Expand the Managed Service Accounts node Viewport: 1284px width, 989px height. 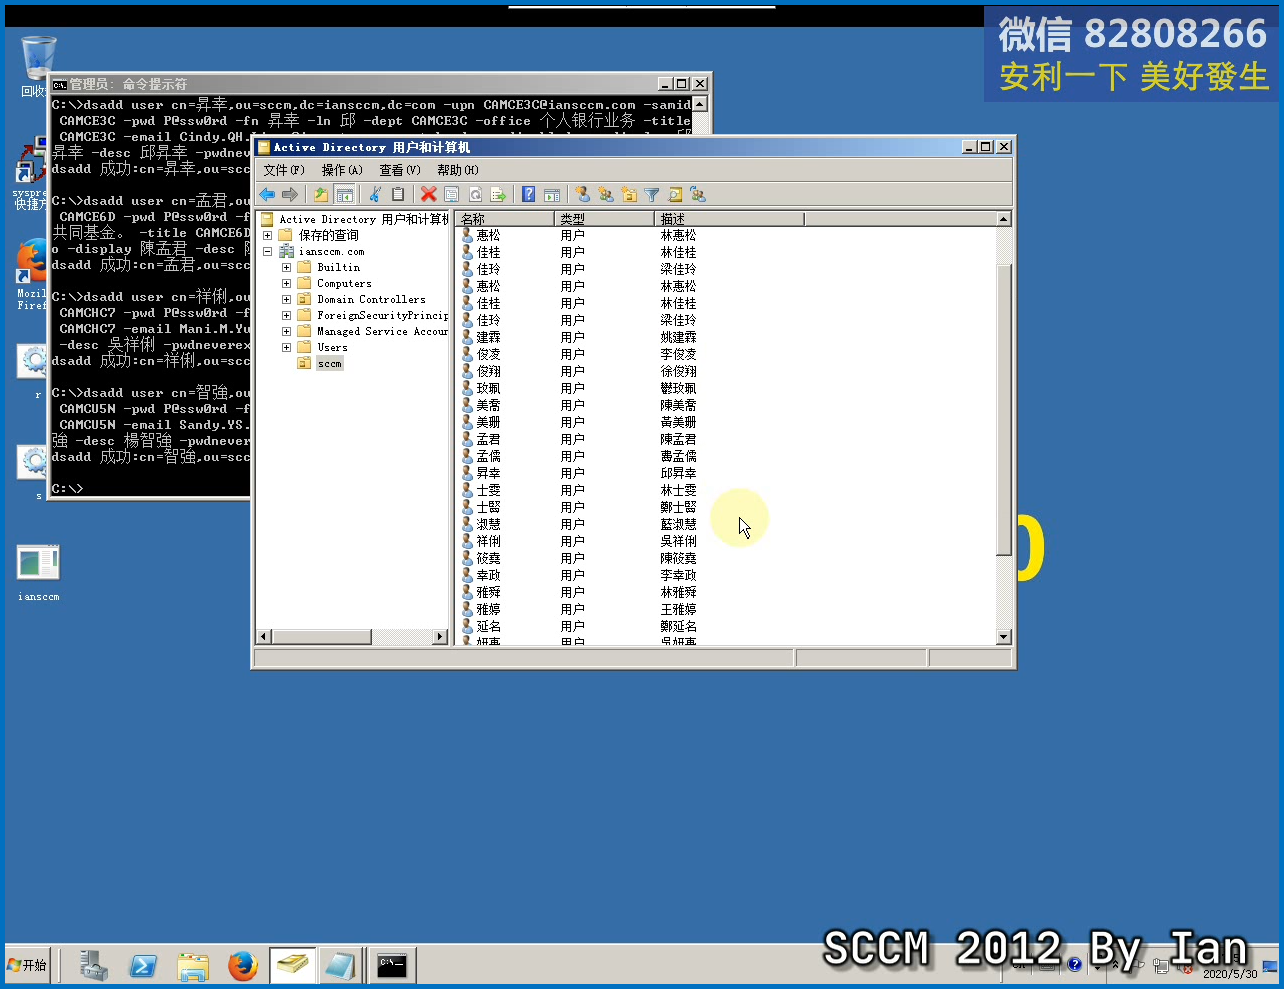pos(286,332)
